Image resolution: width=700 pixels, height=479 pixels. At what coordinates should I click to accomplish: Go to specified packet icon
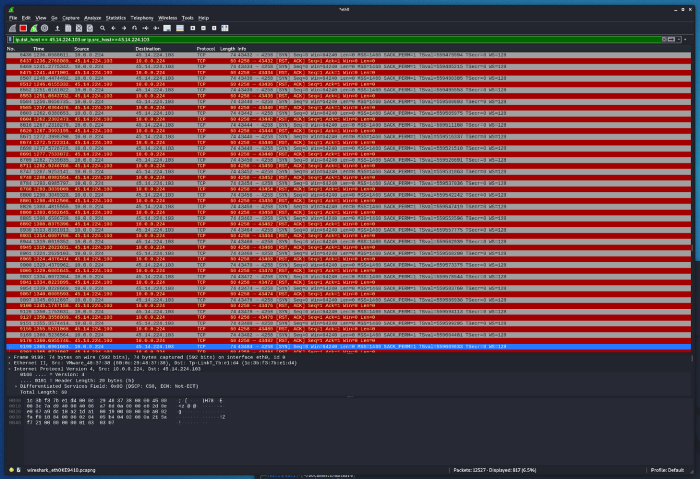coord(134,28)
